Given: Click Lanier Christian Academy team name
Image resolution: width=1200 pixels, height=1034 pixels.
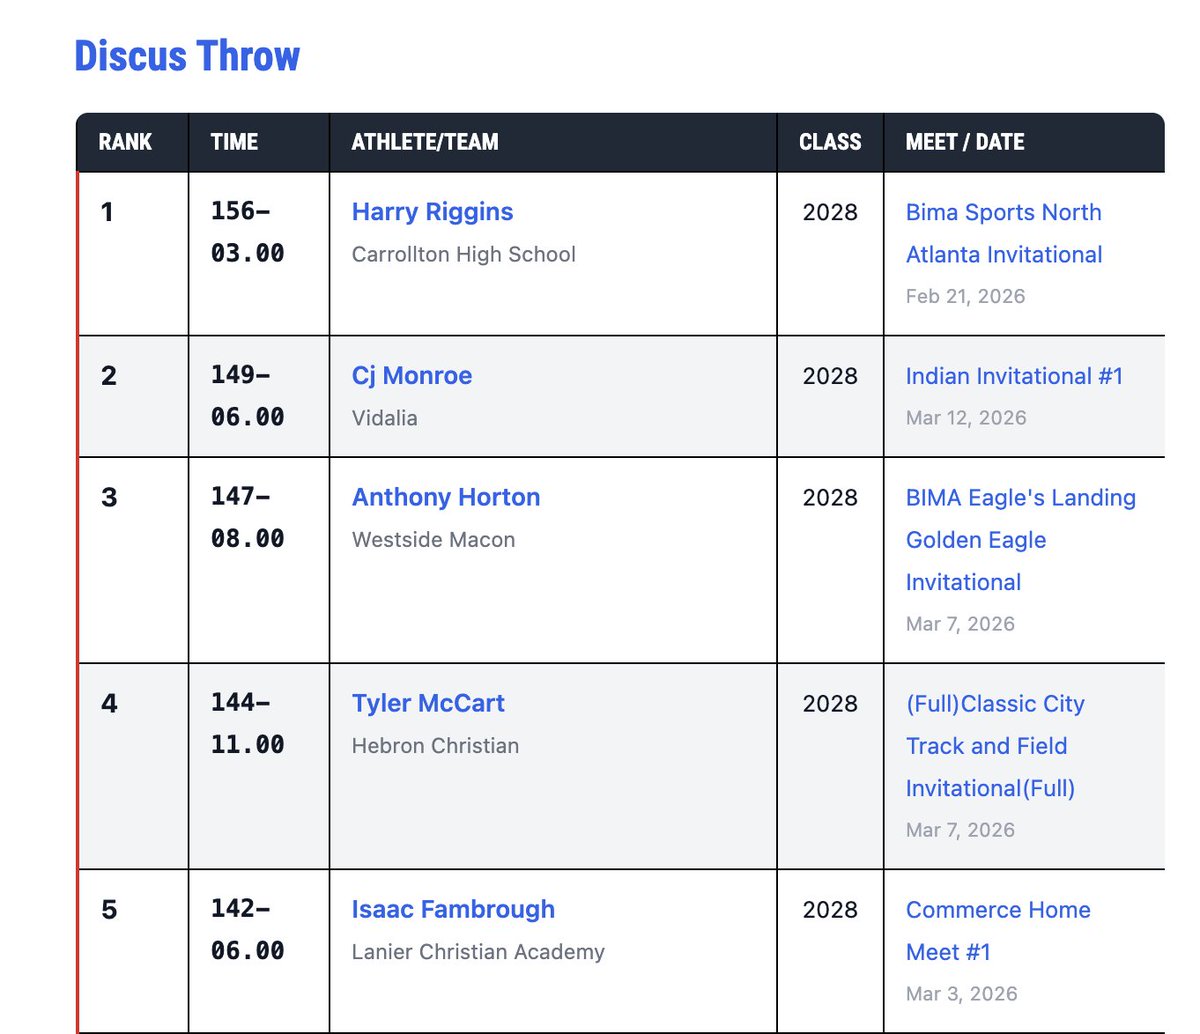Looking at the screenshot, I should click(478, 952).
